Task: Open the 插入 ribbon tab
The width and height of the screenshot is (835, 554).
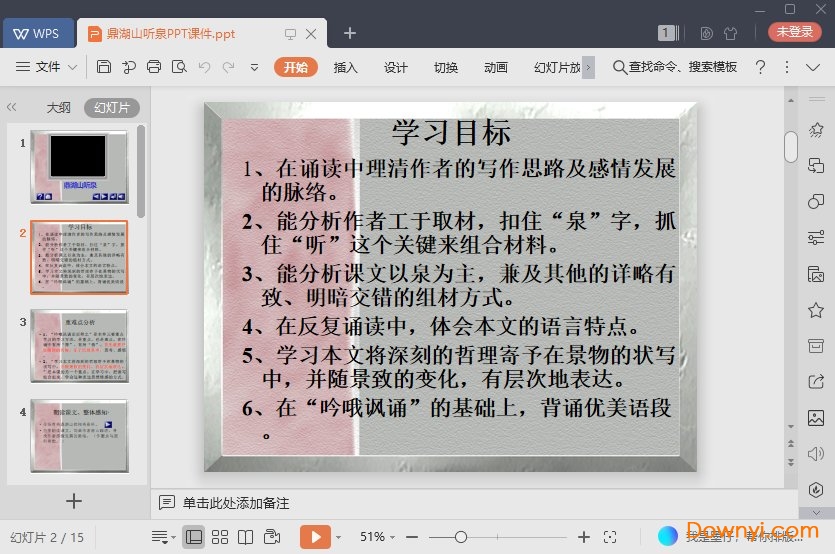Action: [x=345, y=67]
